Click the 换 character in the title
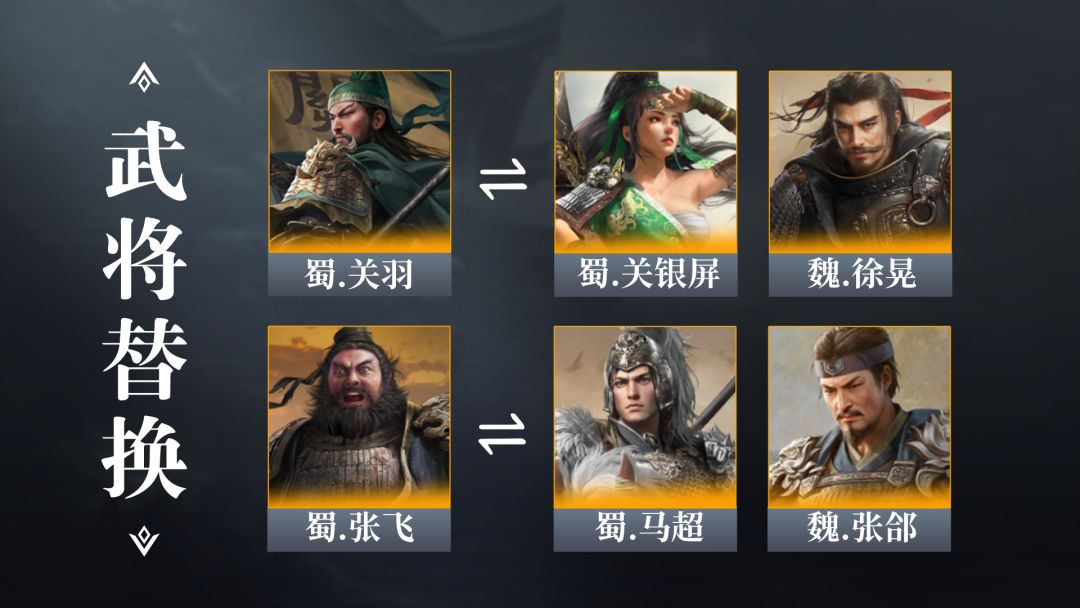The image size is (1080, 608). tap(145, 458)
